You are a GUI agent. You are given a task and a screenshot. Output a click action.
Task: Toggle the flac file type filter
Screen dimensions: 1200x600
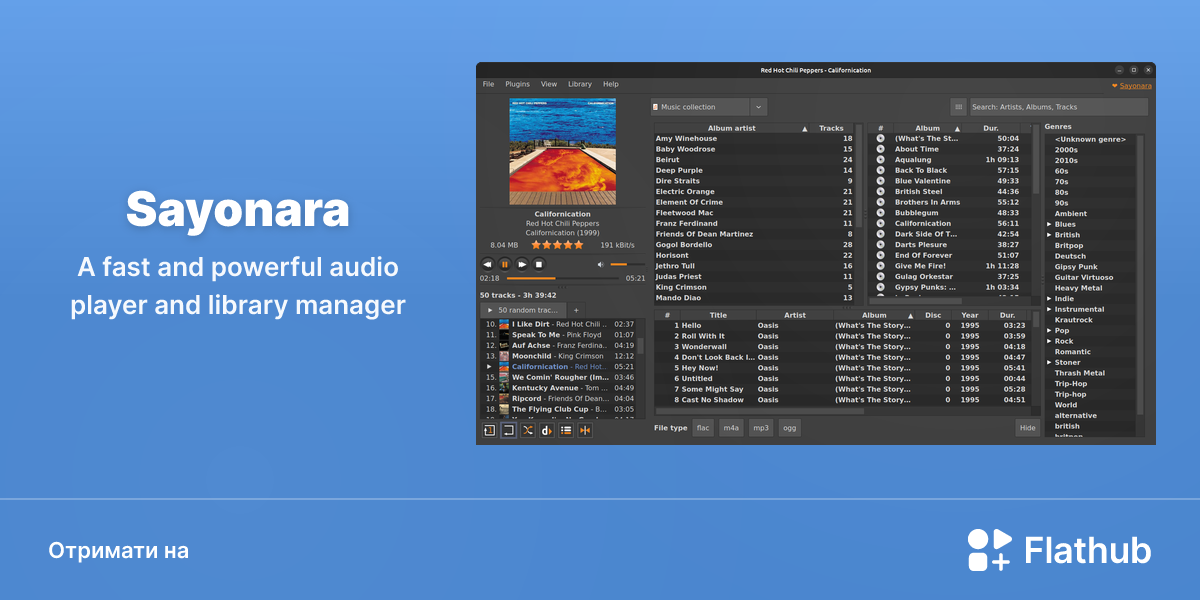703,428
